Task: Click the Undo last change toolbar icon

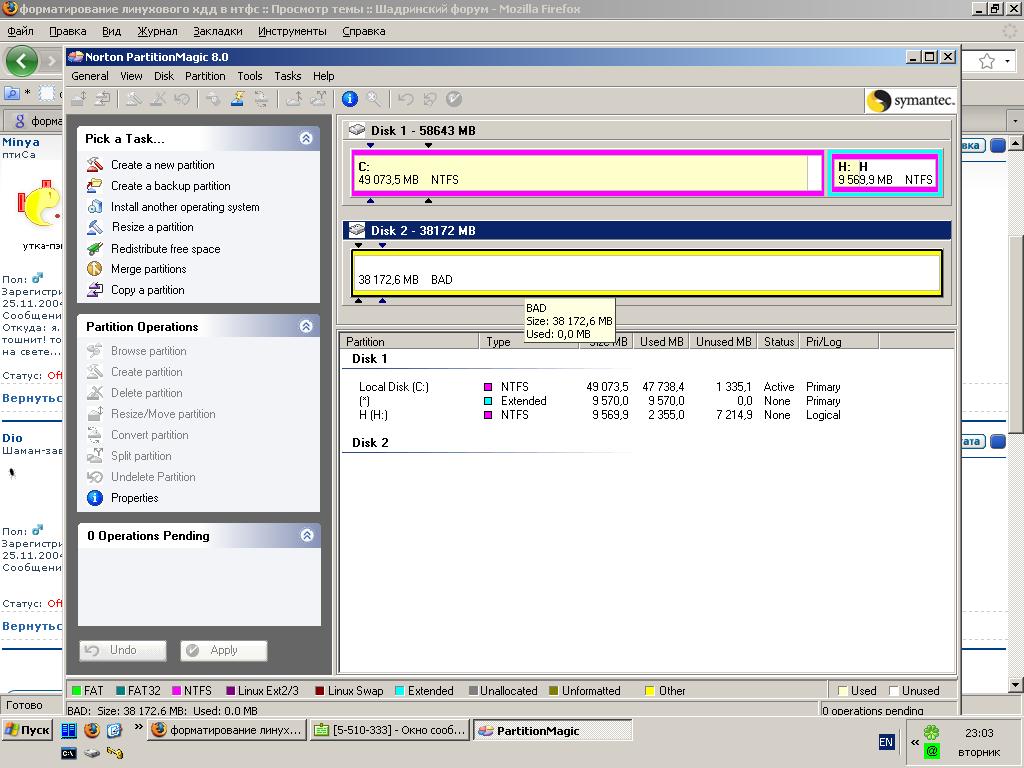Action: point(406,99)
